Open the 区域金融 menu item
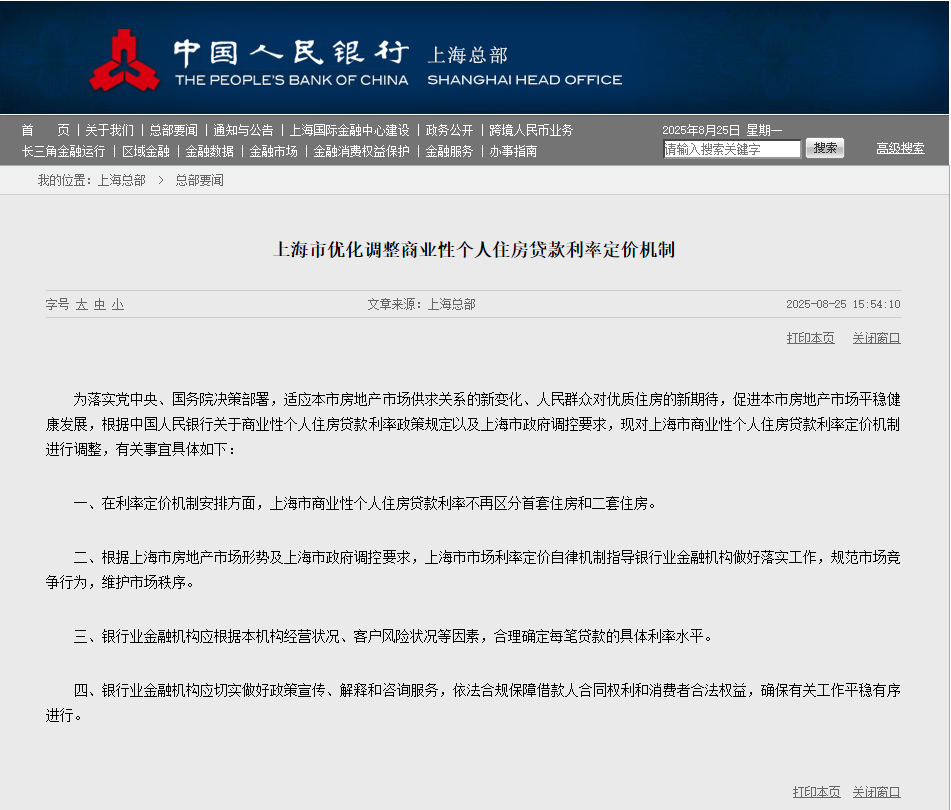The height and width of the screenshot is (810, 951). 146,151
